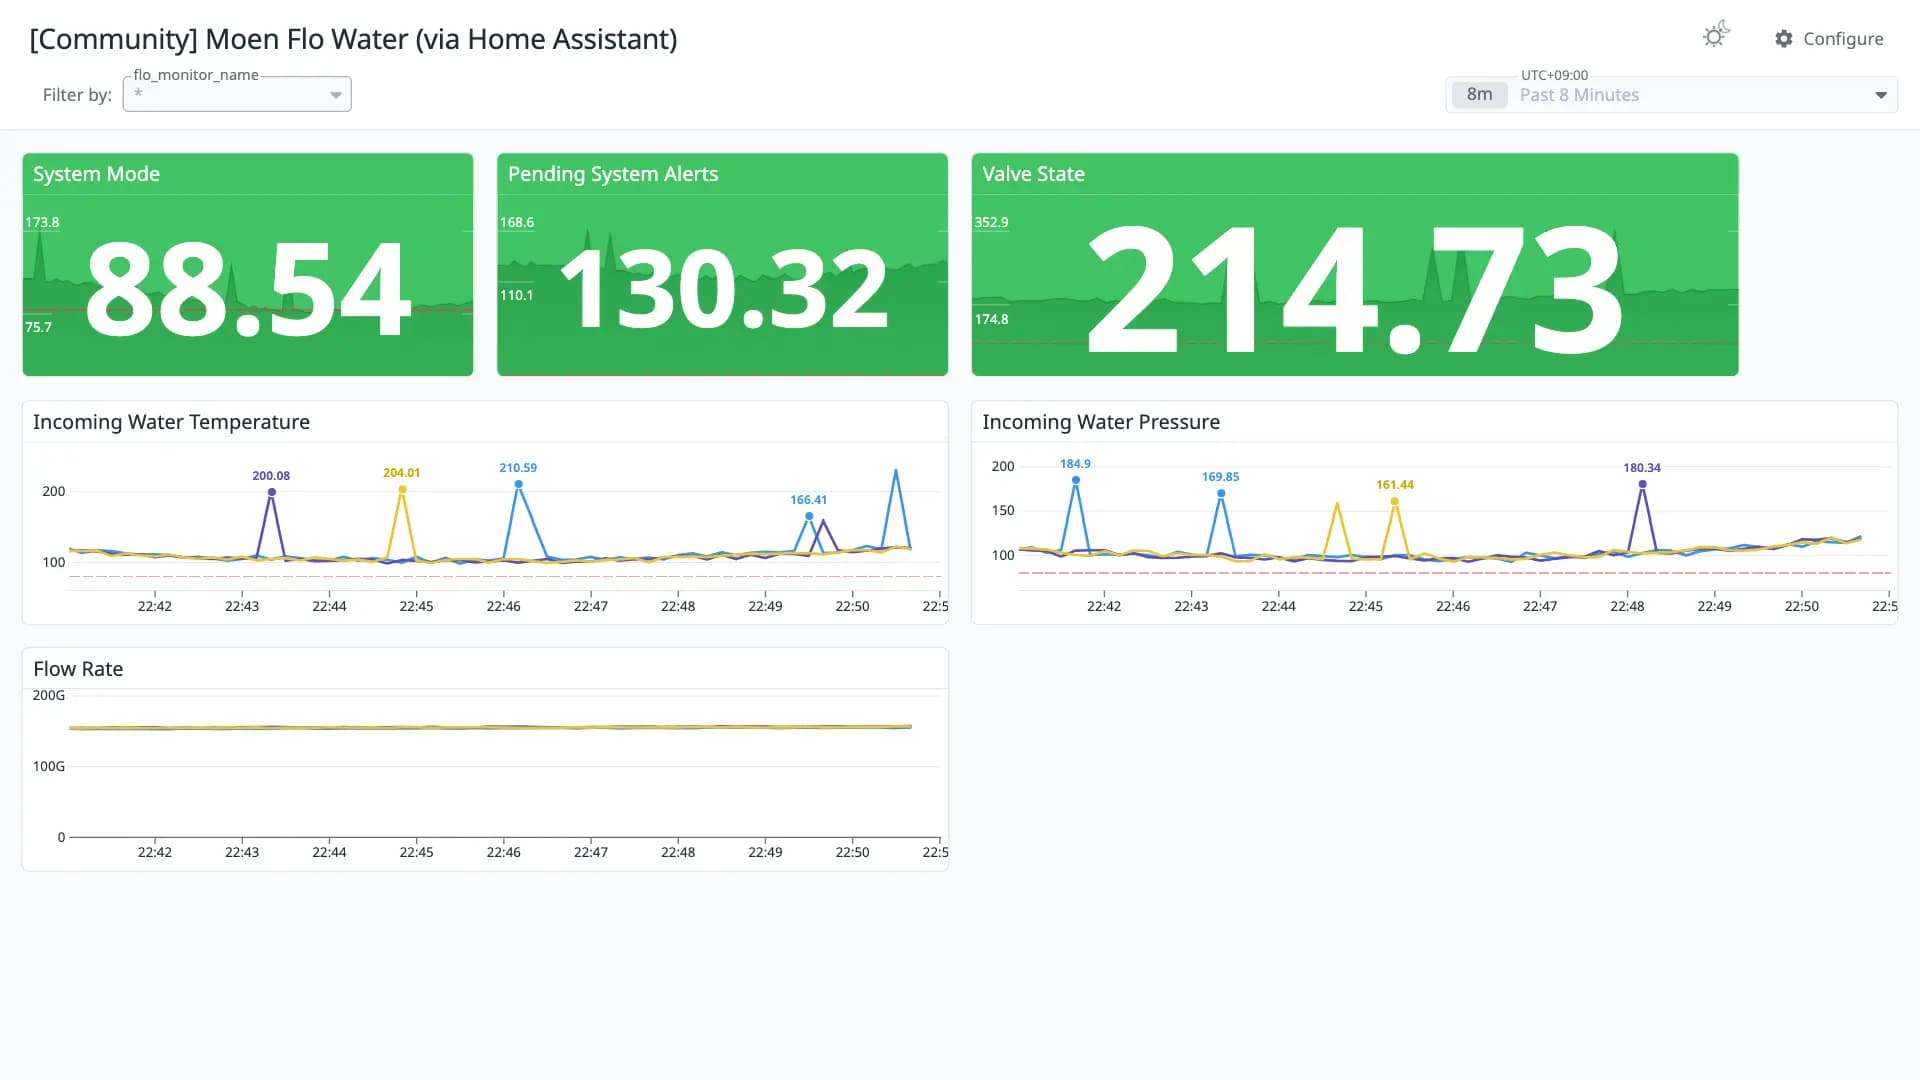
Task: Click the 173.8 label in System Mode
Action: (x=42, y=222)
